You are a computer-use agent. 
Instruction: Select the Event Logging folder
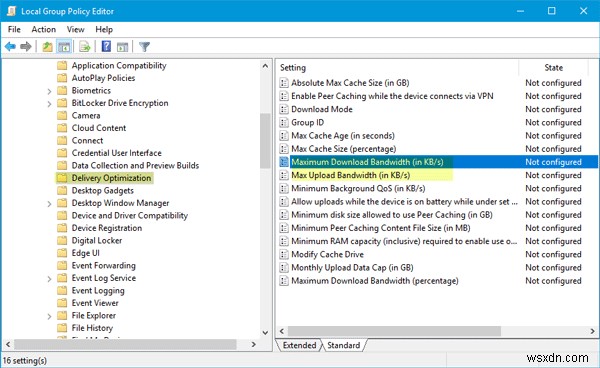click(x=98, y=291)
